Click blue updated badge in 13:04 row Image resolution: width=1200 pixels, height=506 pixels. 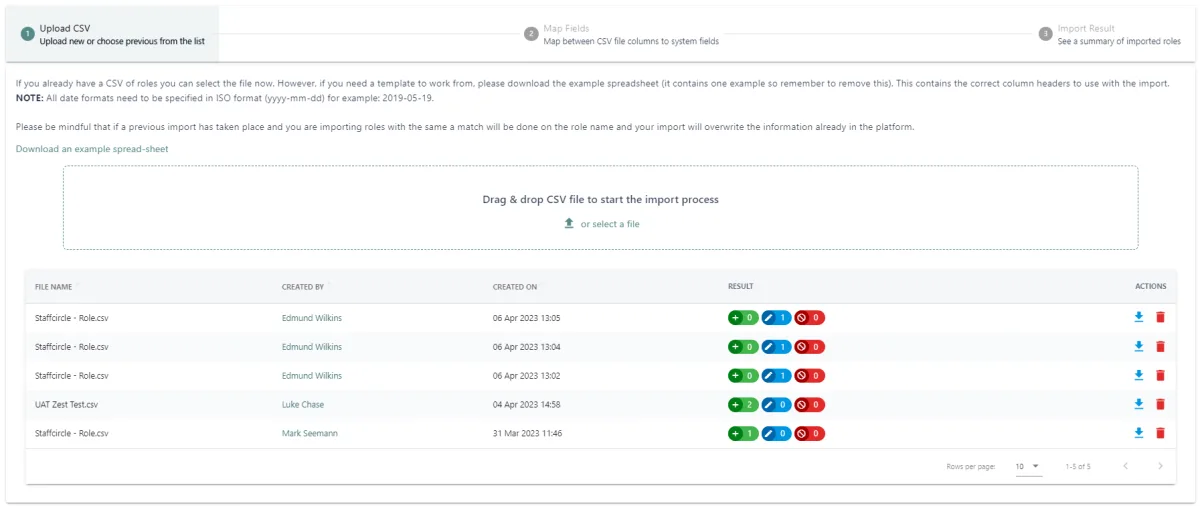776,347
